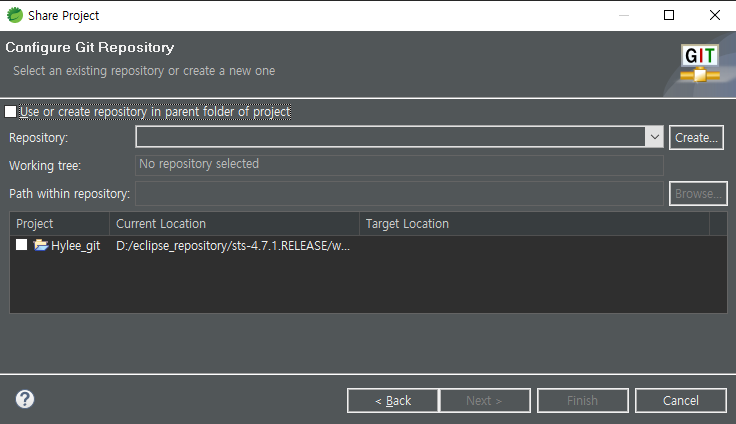Select the D:/eclipse_repository current location cell
The height and width of the screenshot is (424, 736).
233,246
